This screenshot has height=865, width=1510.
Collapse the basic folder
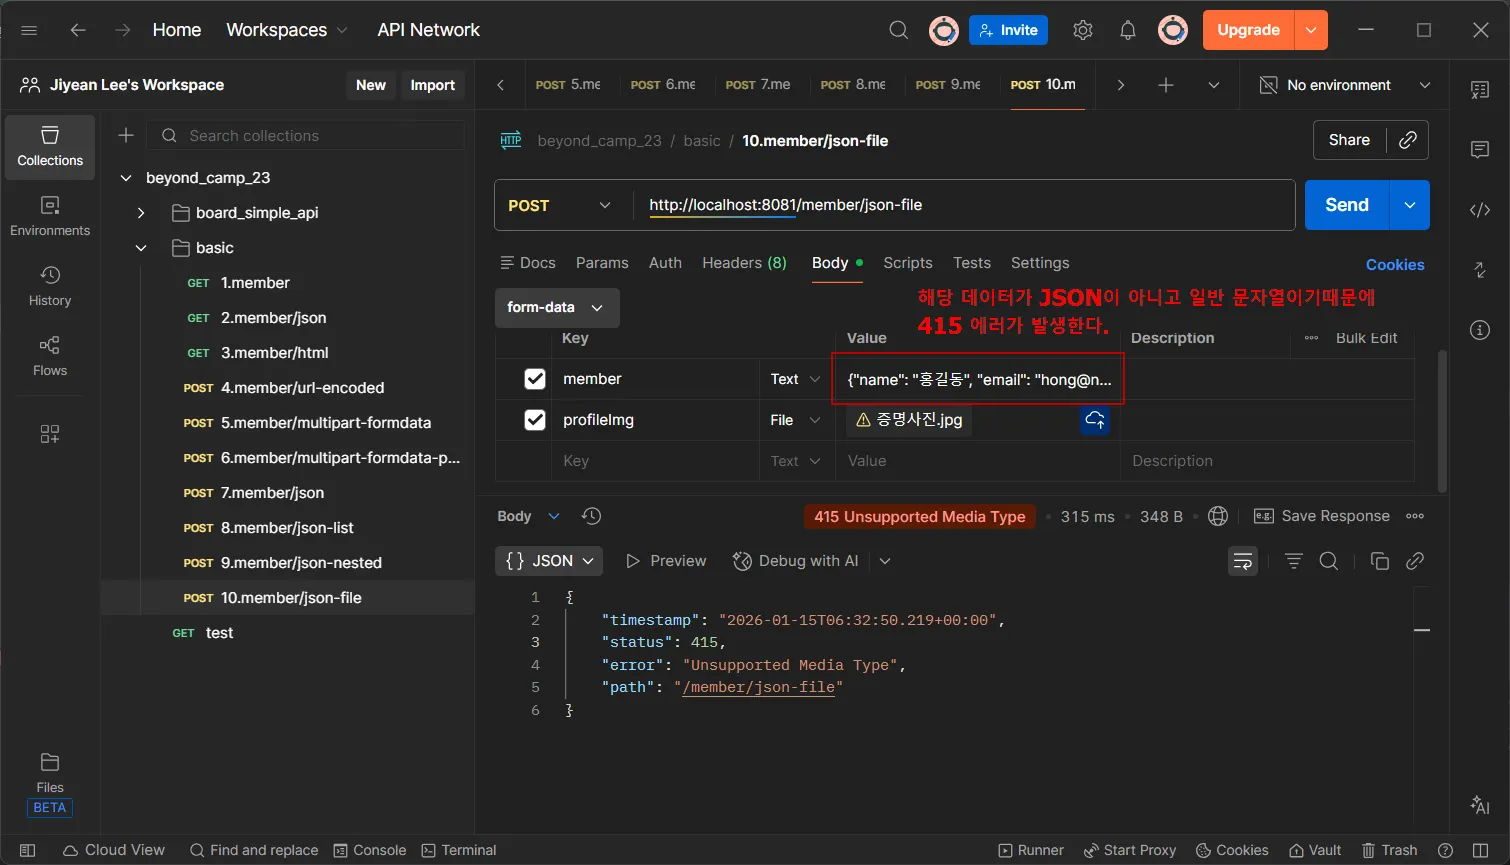tap(141, 248)
